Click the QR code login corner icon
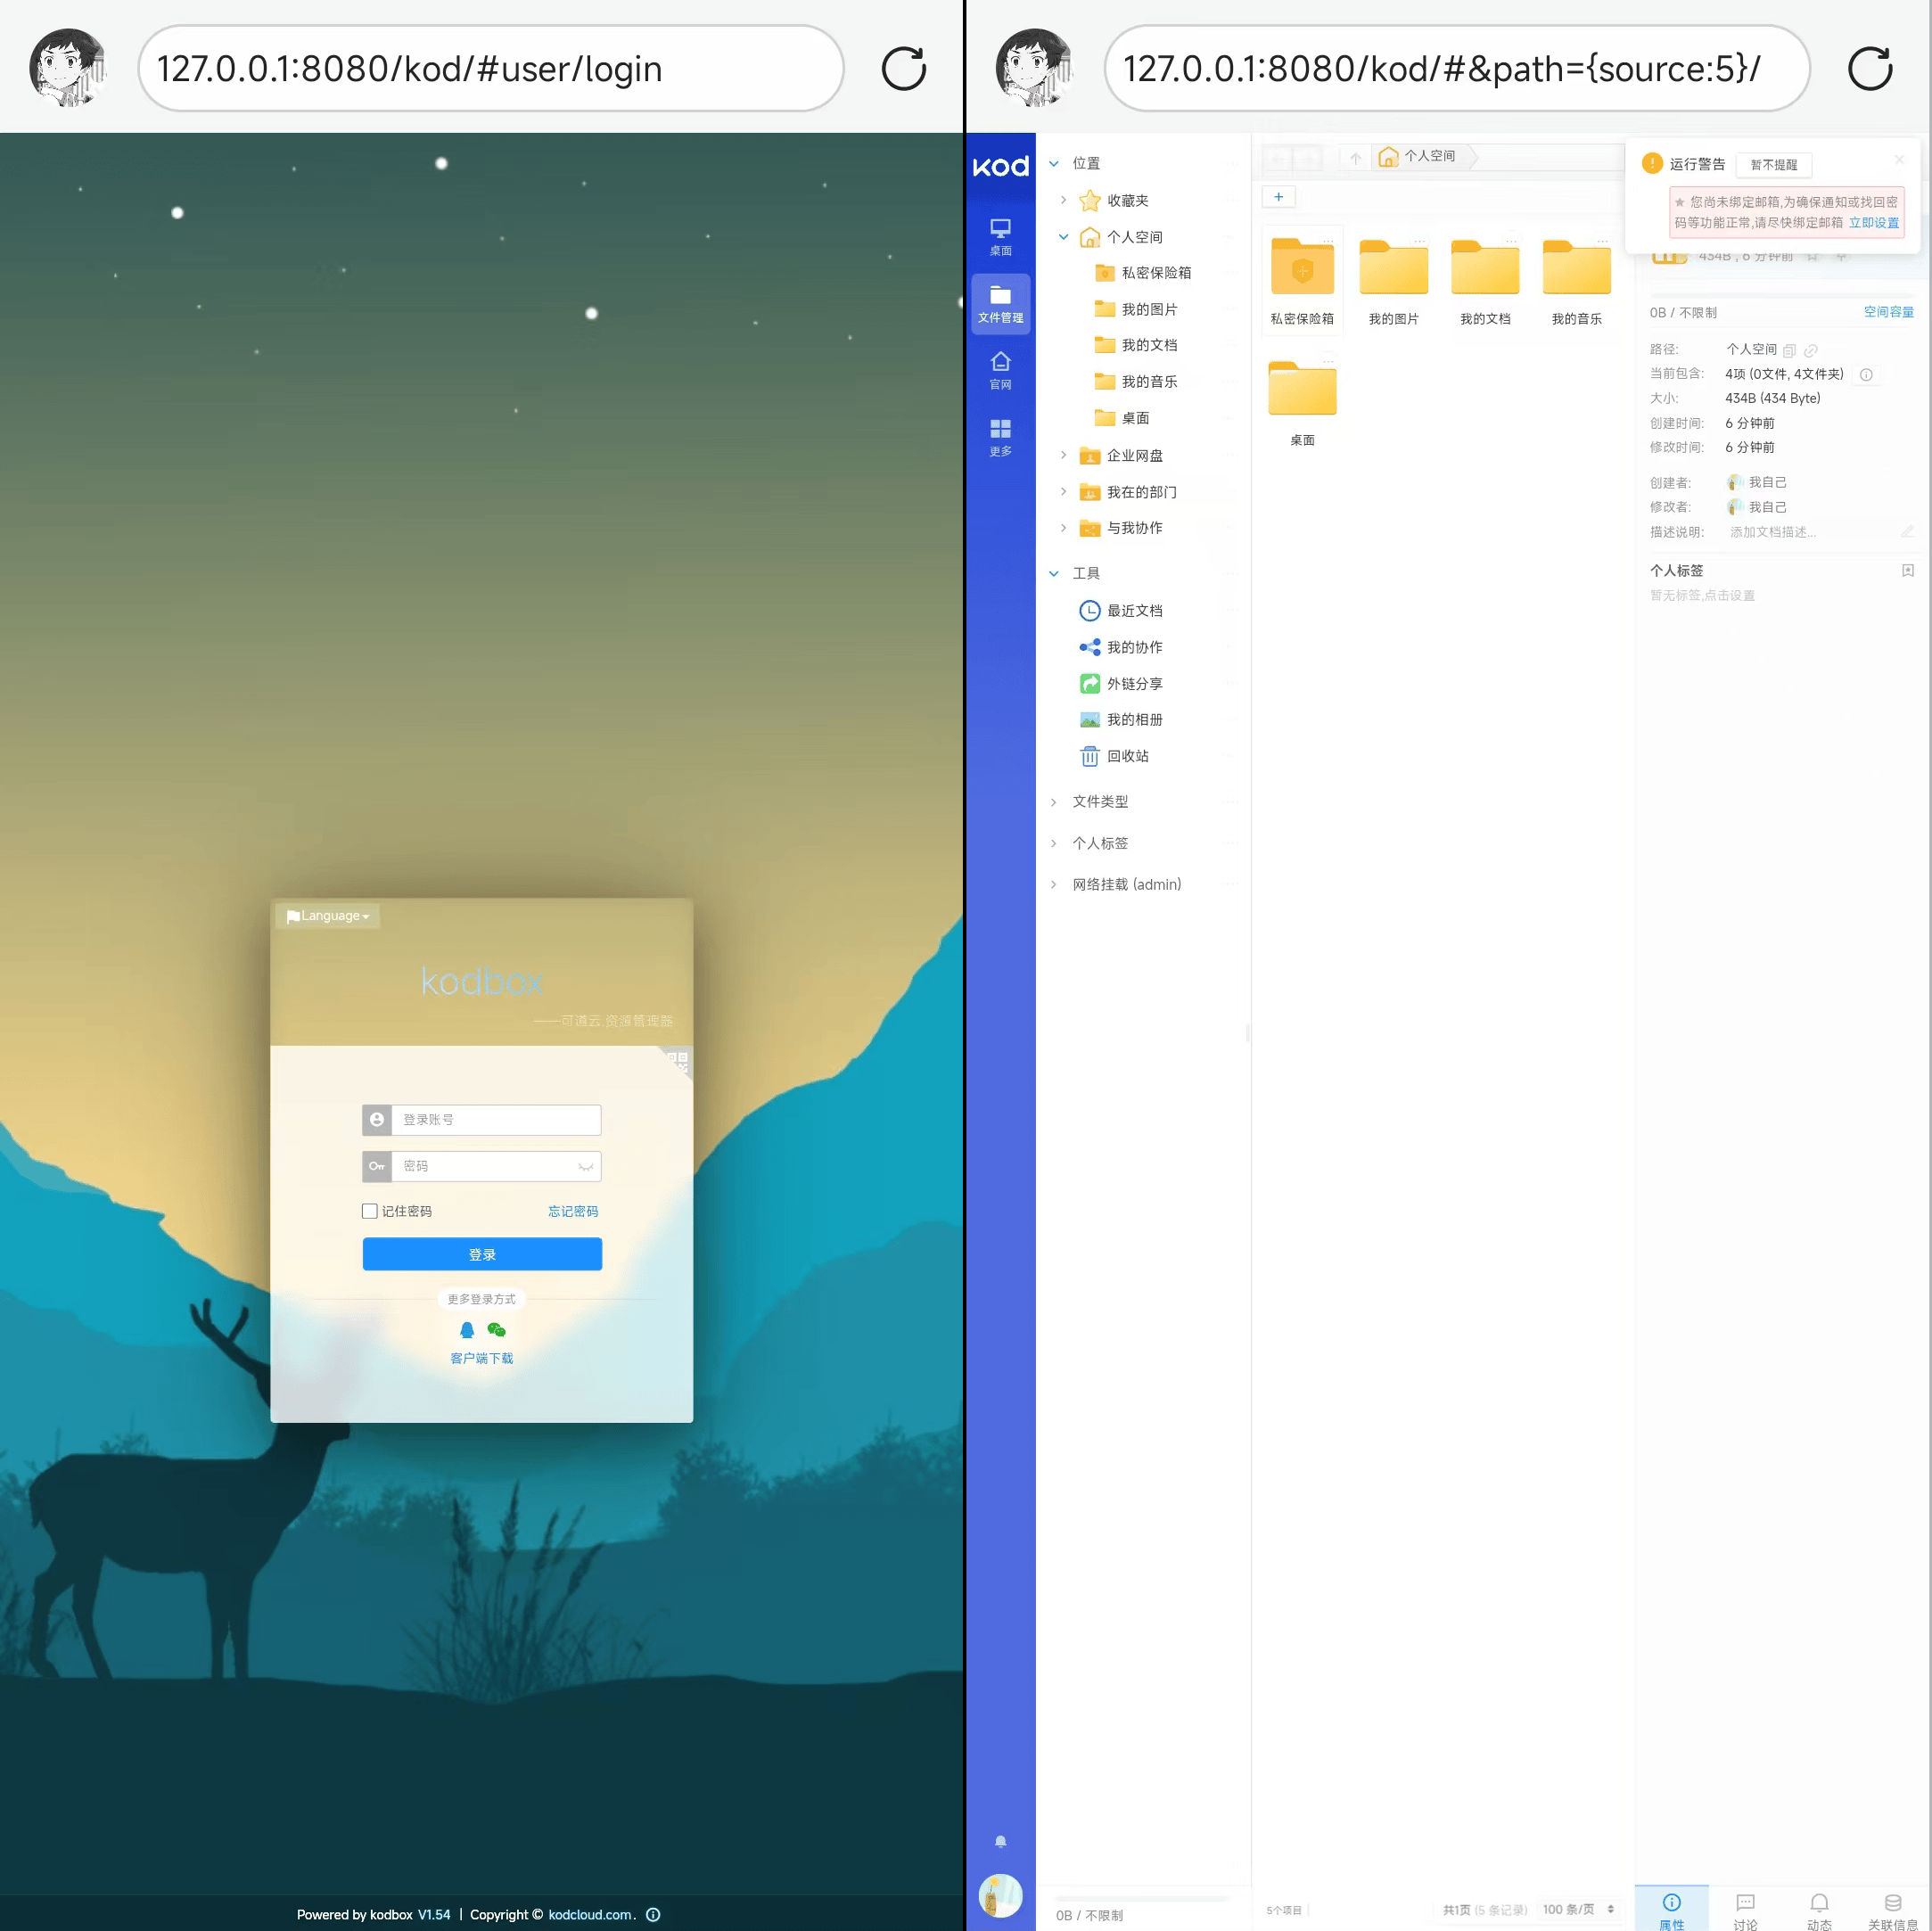The height and width of the screenshot is (1931, 1932). [679, 1060]
